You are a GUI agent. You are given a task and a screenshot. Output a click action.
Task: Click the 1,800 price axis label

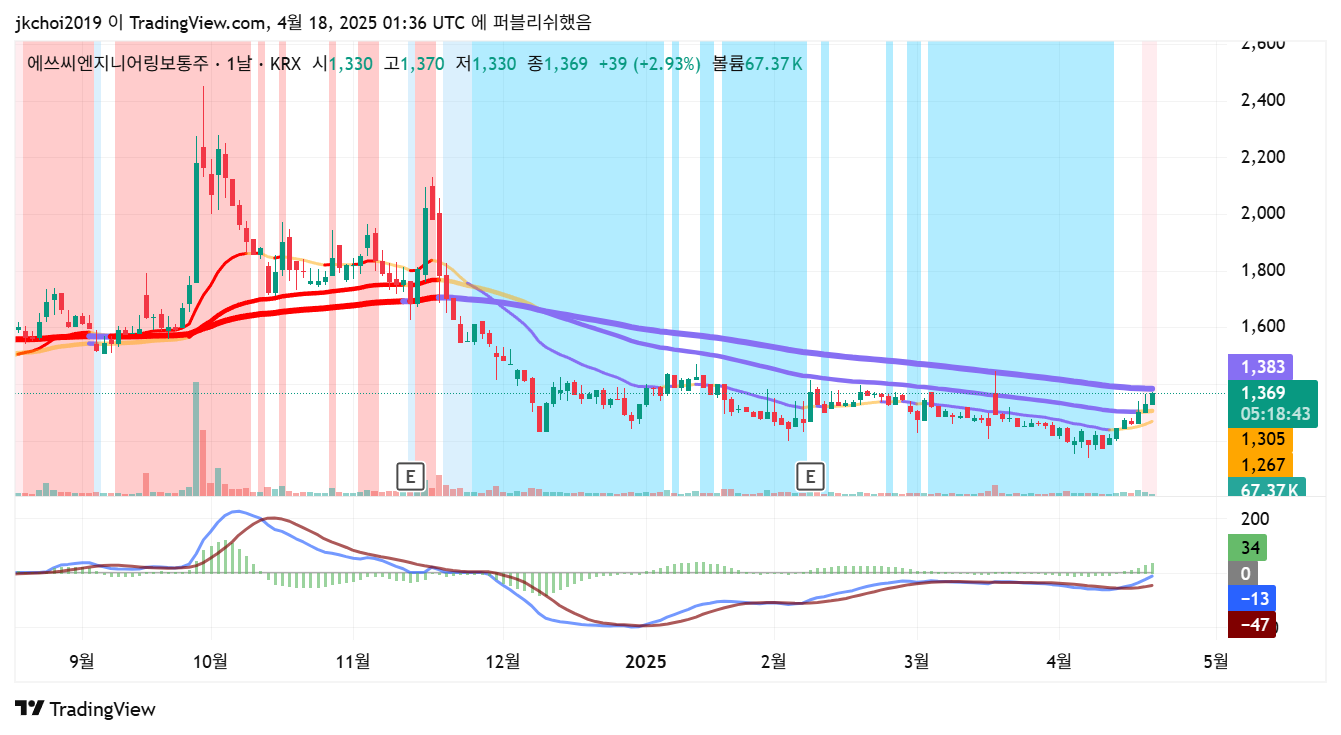click(x=1262, y=270)
